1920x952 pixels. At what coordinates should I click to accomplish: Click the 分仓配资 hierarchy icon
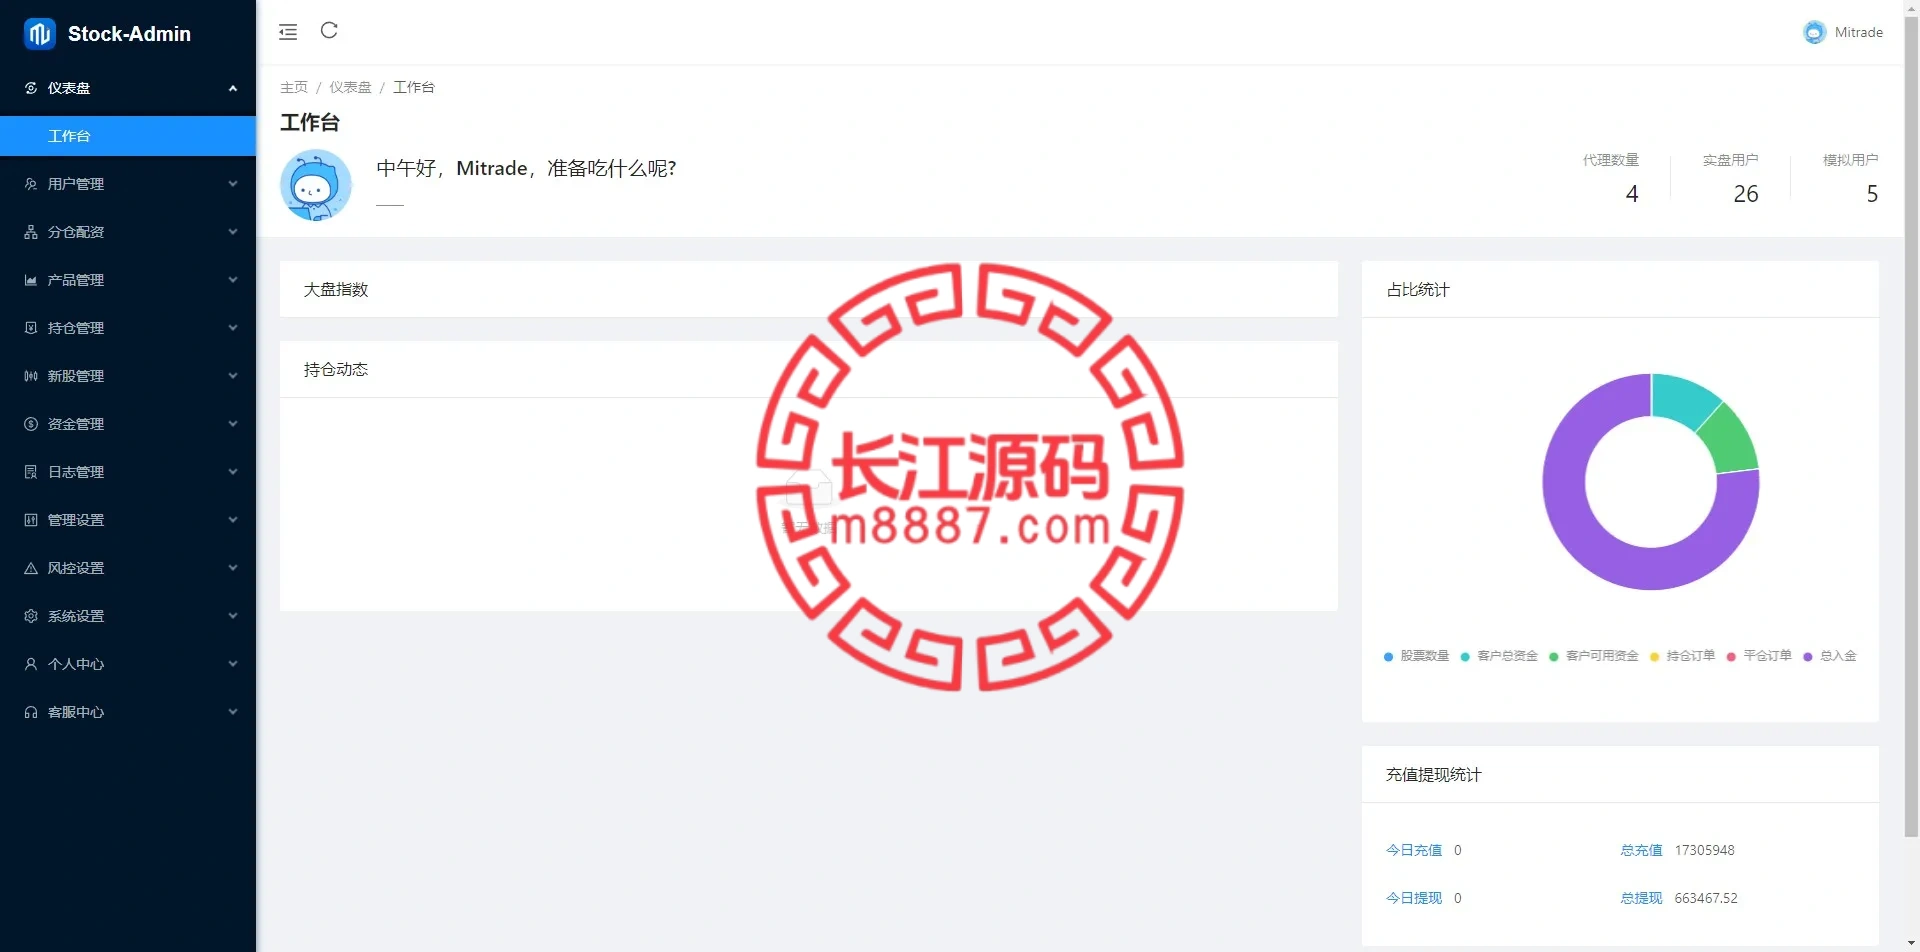click(x=31, y=232)
